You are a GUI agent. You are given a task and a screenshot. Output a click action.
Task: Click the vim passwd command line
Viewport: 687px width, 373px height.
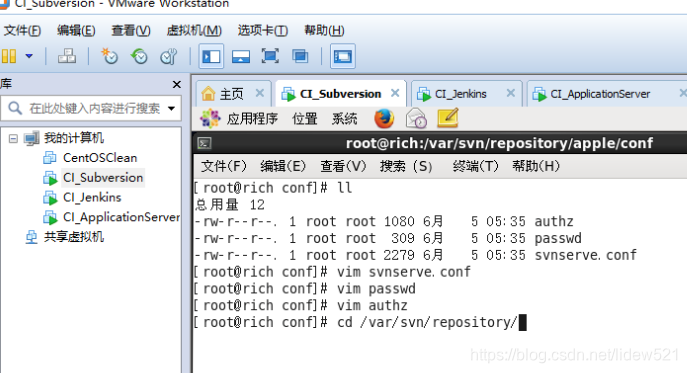tap(305, 288)
